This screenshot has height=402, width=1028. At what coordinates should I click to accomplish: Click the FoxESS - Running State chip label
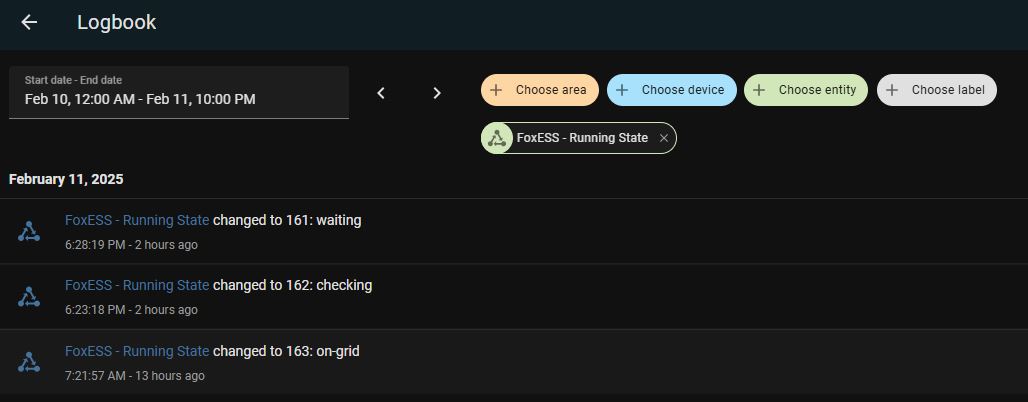(582, 138)
